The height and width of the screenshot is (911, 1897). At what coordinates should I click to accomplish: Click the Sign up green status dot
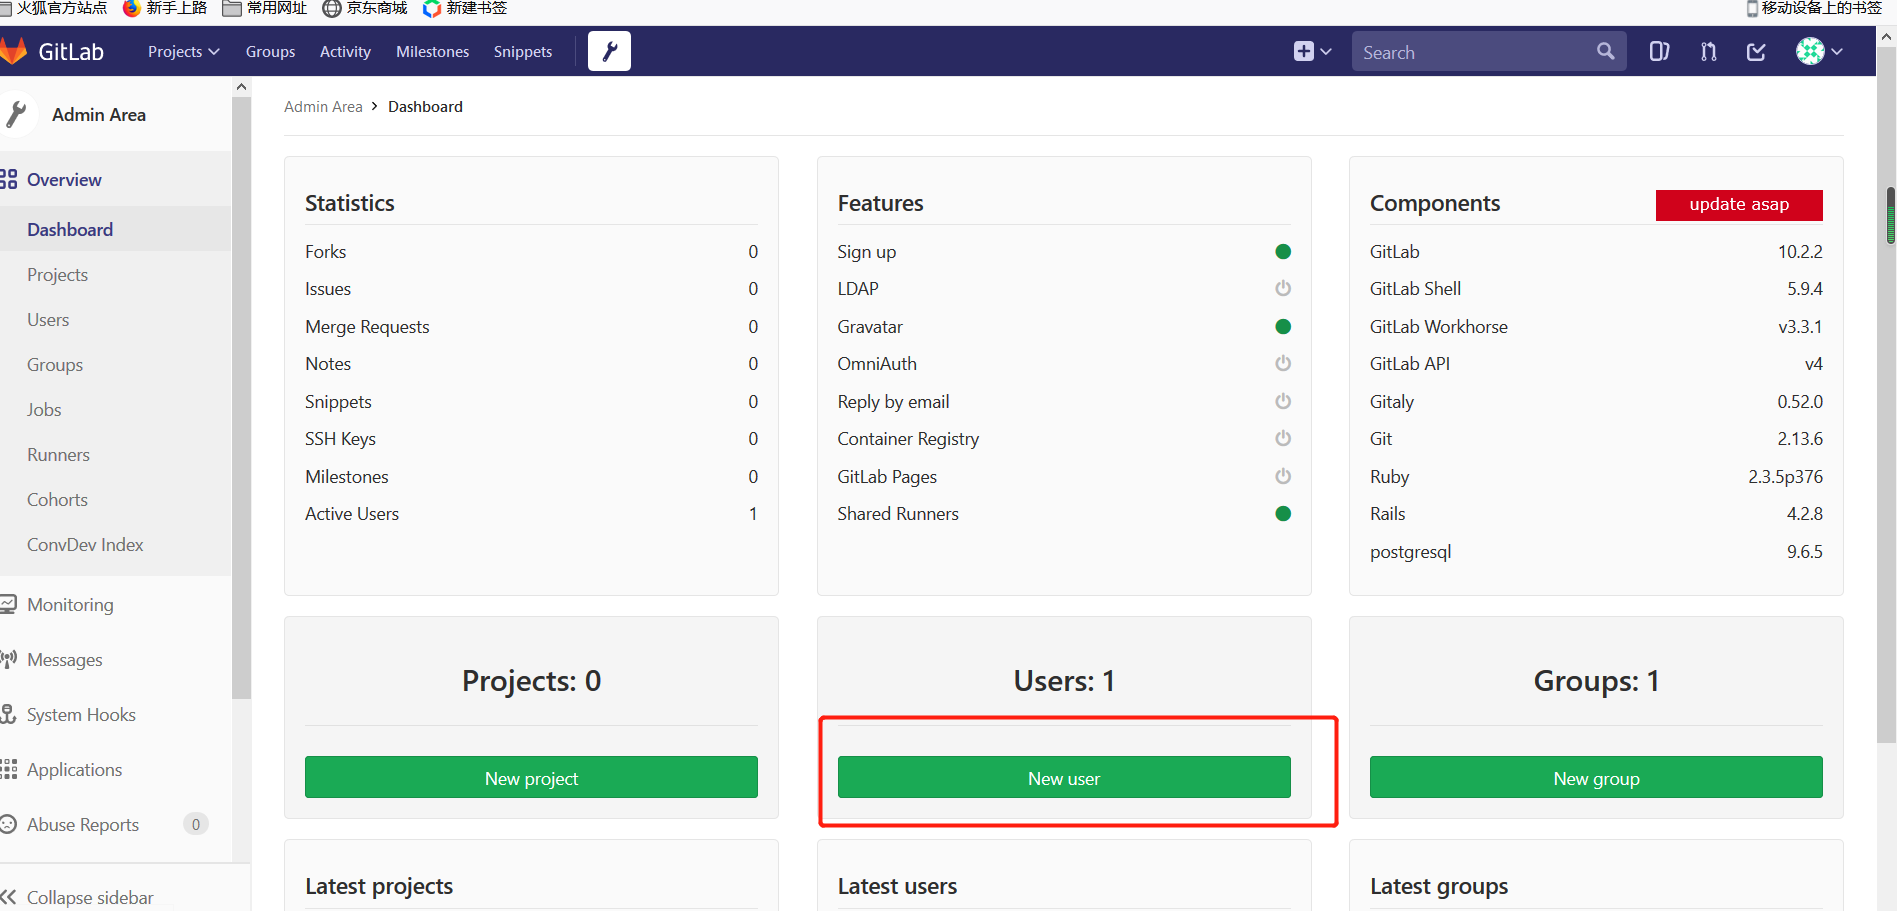(x=1283, y=252)
